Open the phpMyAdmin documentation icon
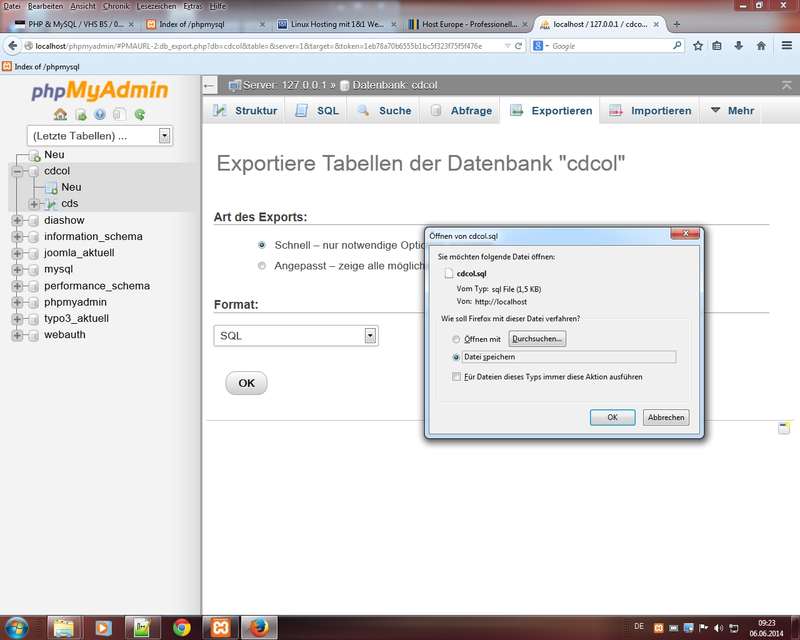 click(100, 114)
